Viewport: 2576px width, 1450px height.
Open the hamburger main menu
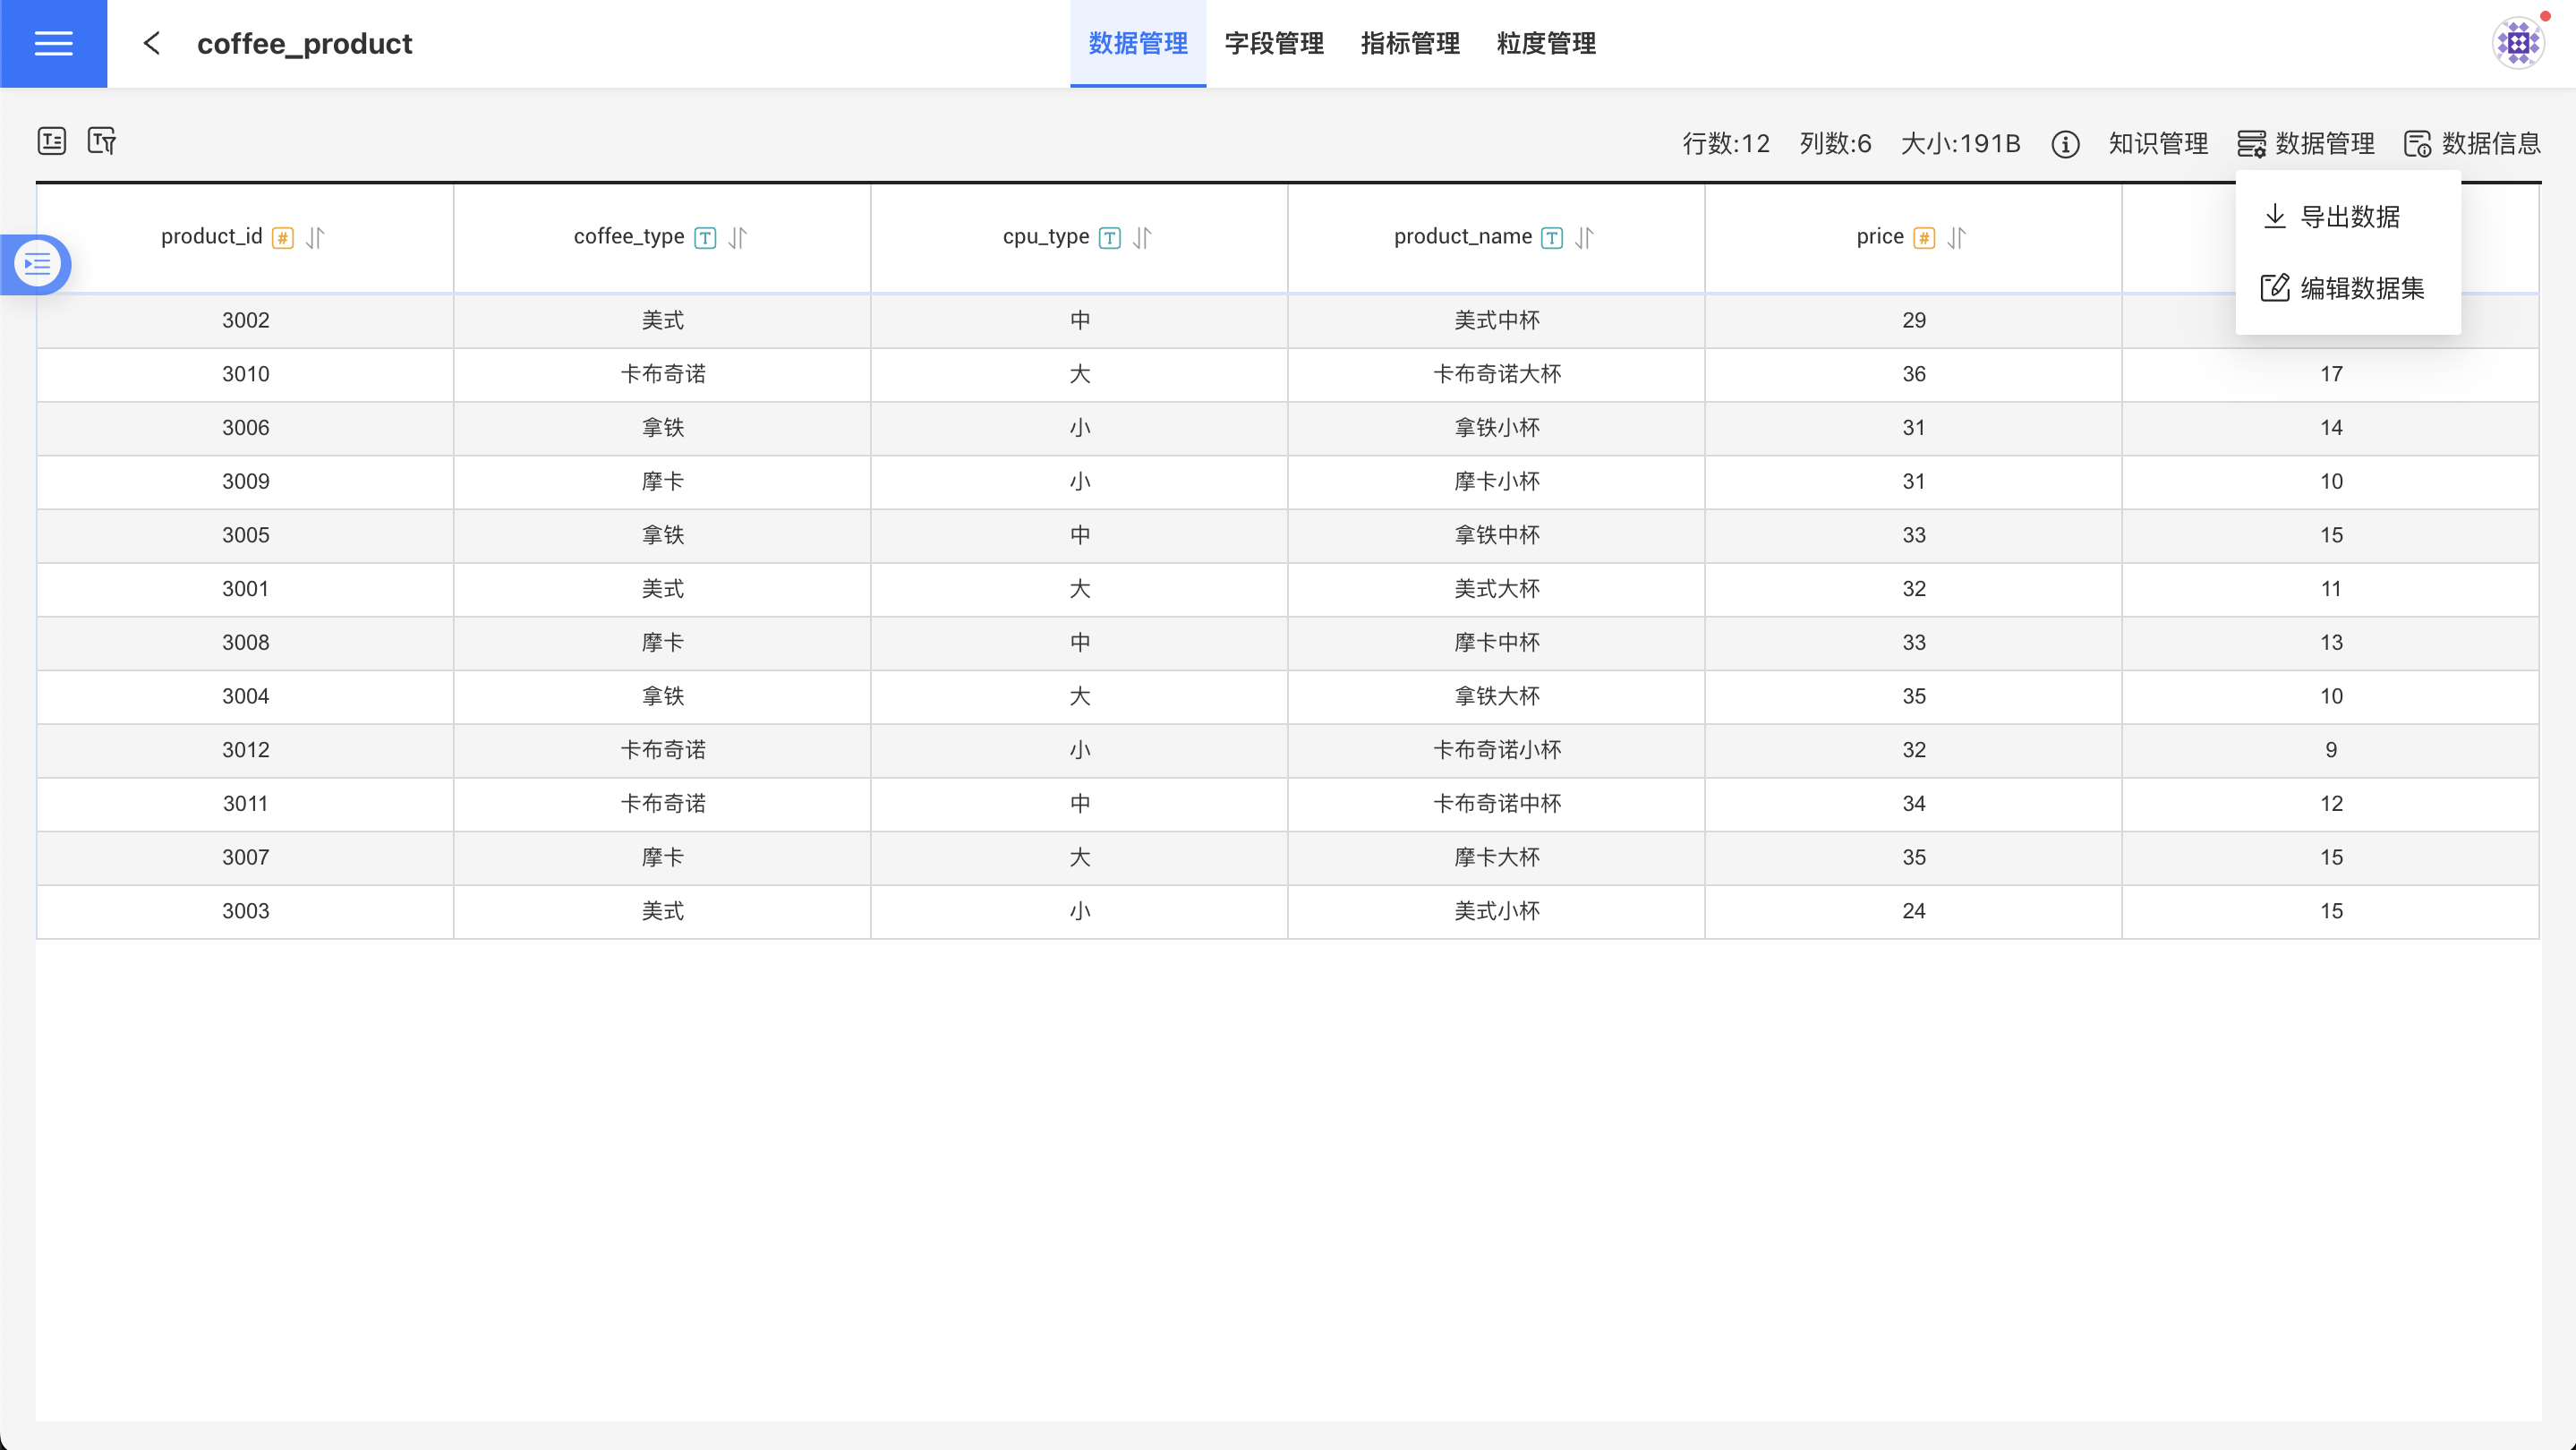tap(53, 43)
